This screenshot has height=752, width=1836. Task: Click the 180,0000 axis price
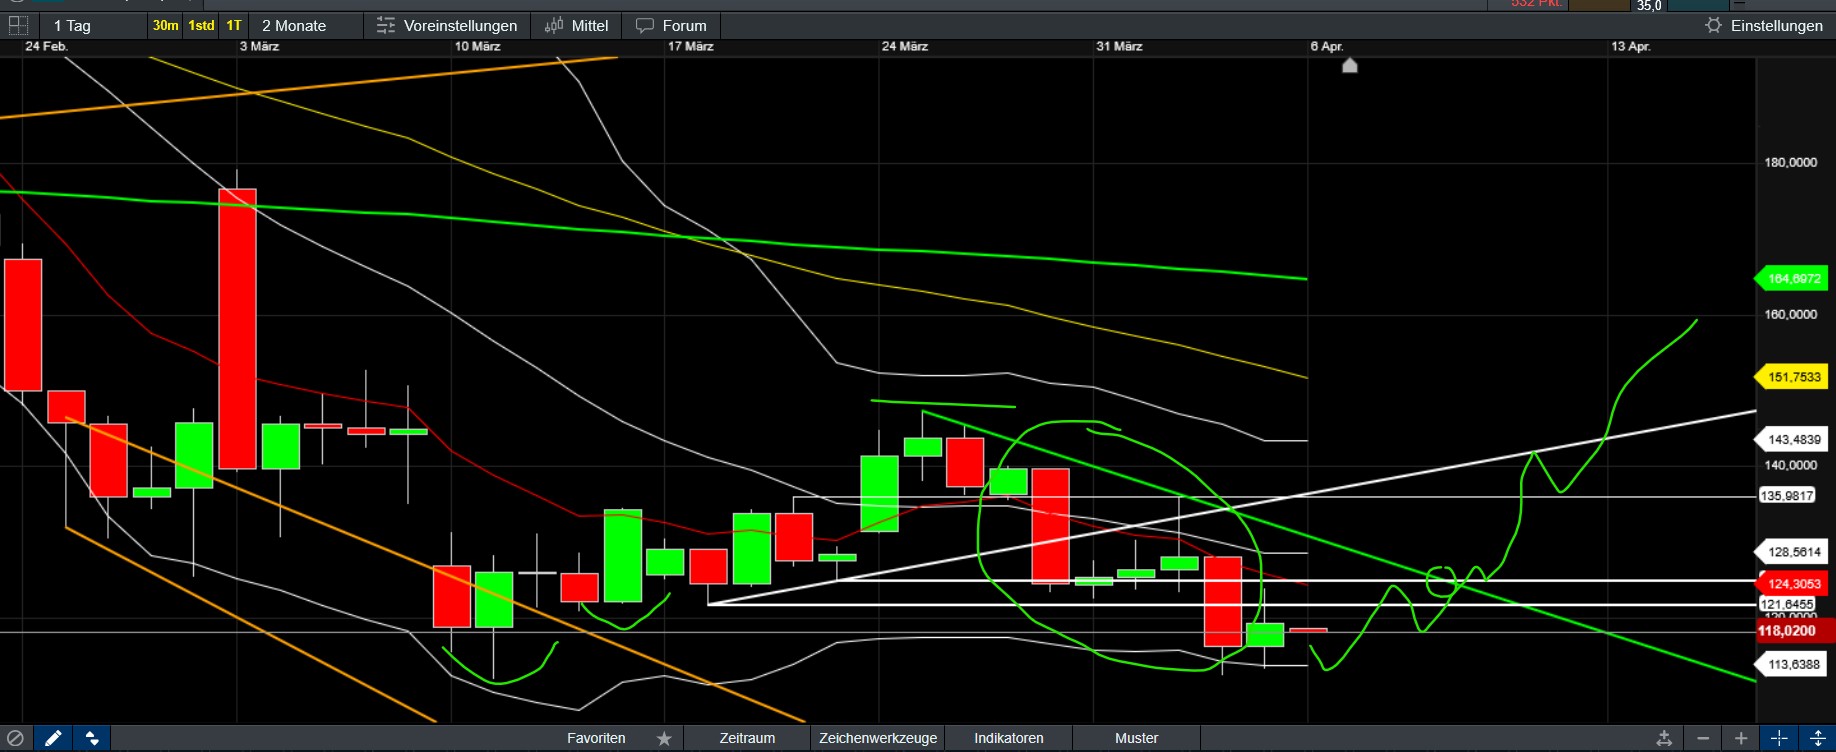click(1790, 162)
